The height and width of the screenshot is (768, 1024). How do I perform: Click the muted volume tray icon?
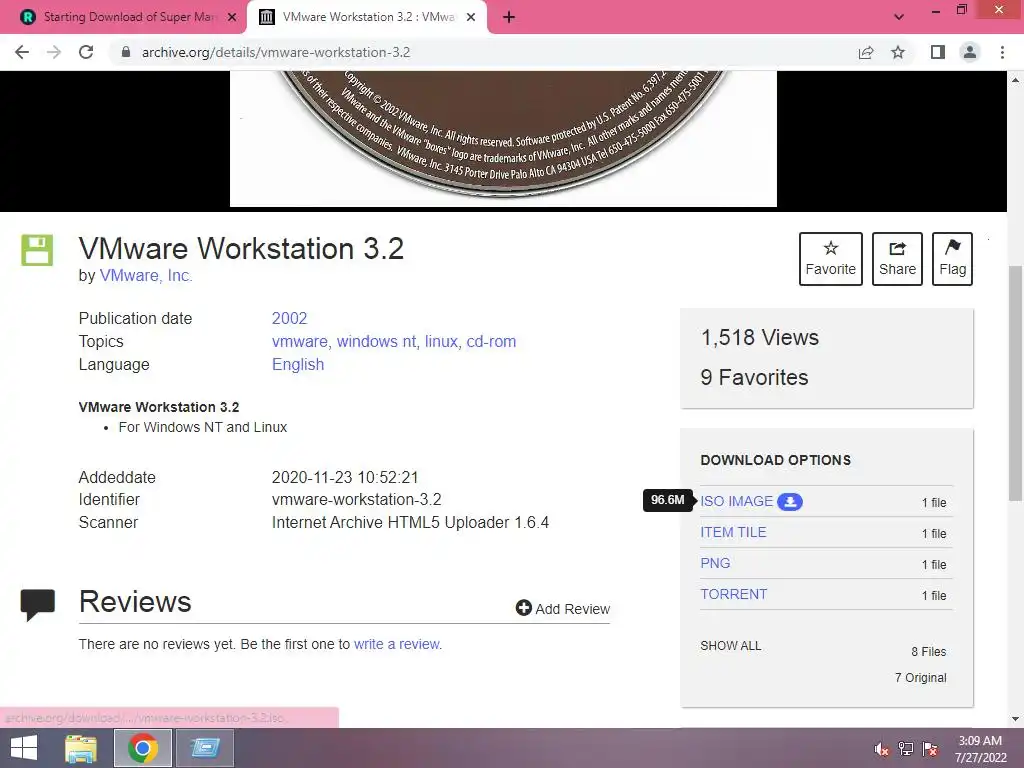coord(882,749)
